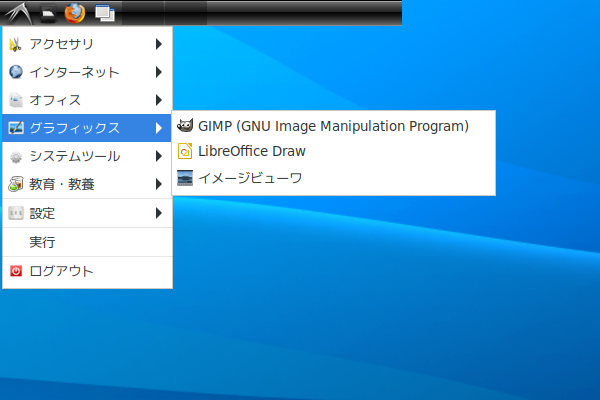Expand the インターネット submenu arrow
Screen dimensions: 600x400
click(159, 72)
